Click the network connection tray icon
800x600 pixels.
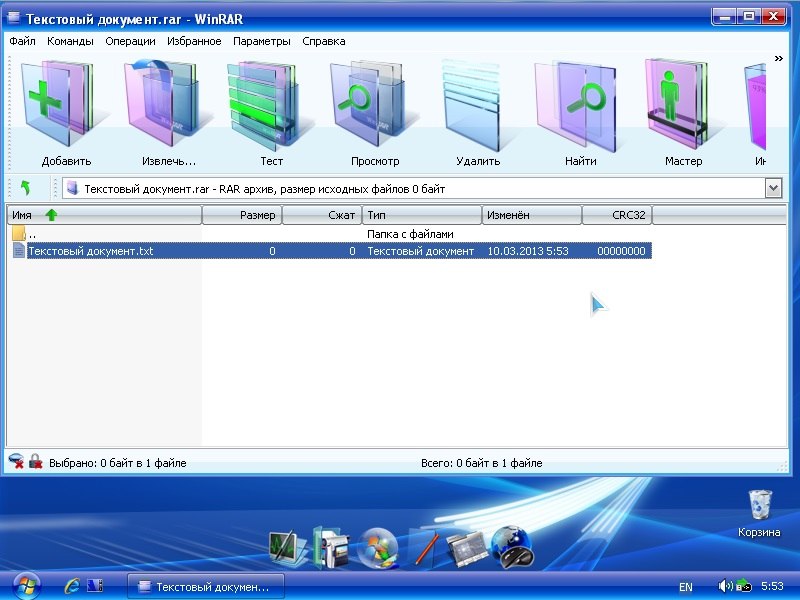pos(743,586)
